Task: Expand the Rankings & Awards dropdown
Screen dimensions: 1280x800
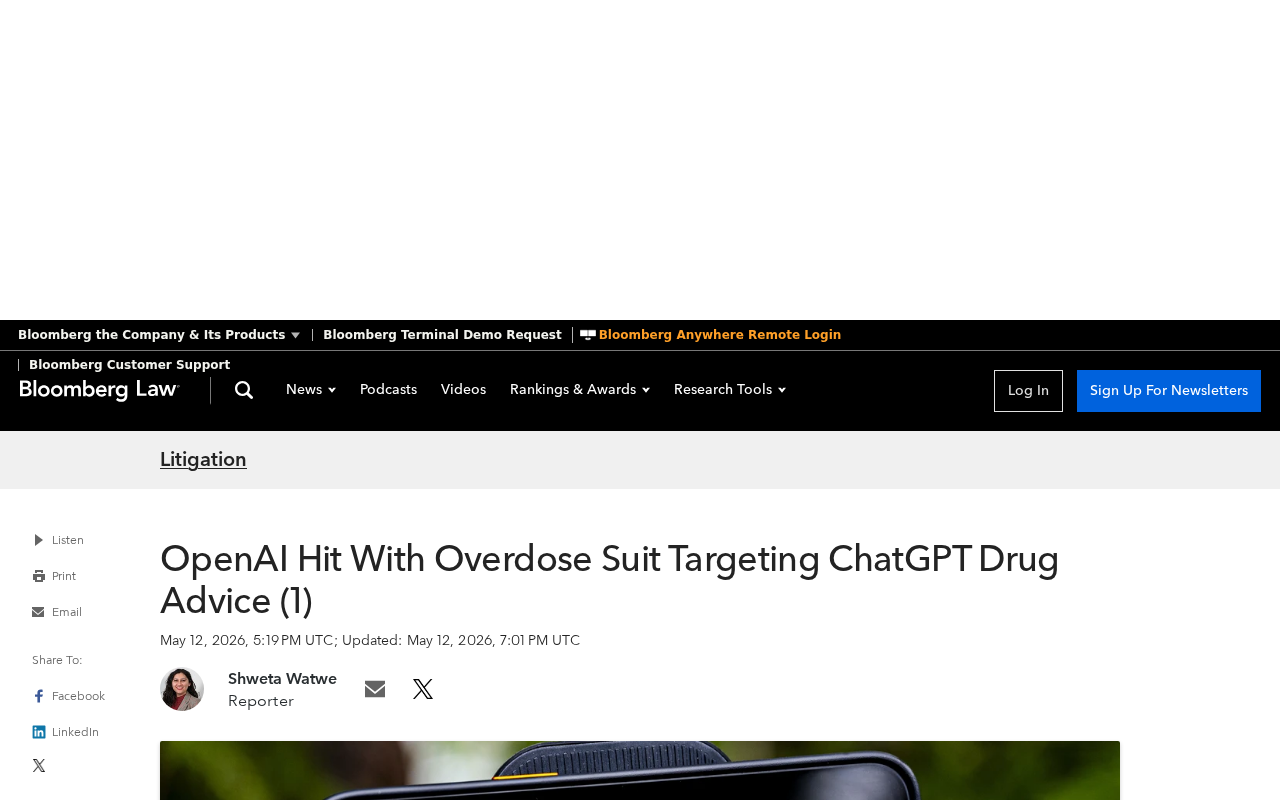Action: pos(580,390)
